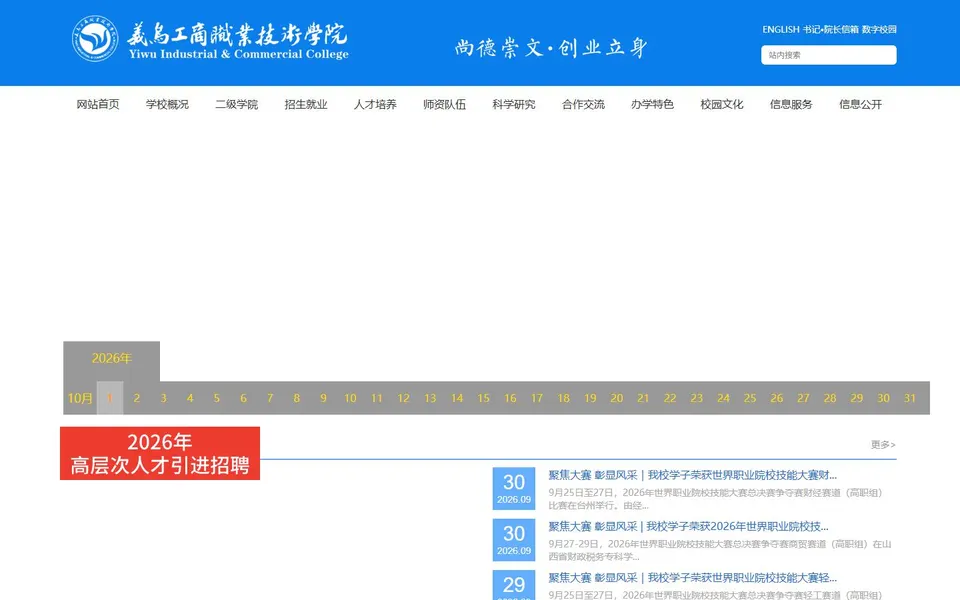Image resolution: width=960 pixels, height=600 pixels.
Task: Select day 29 in the calendar
Action: click(x=857, y=398)
